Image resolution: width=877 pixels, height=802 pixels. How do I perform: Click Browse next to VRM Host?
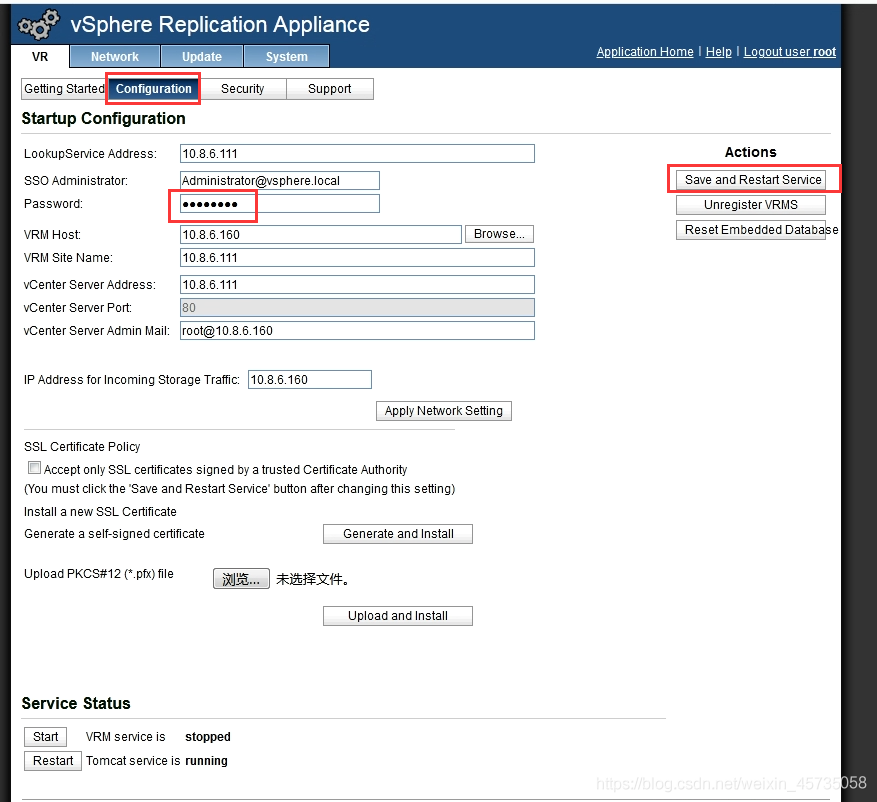point(499,234)
